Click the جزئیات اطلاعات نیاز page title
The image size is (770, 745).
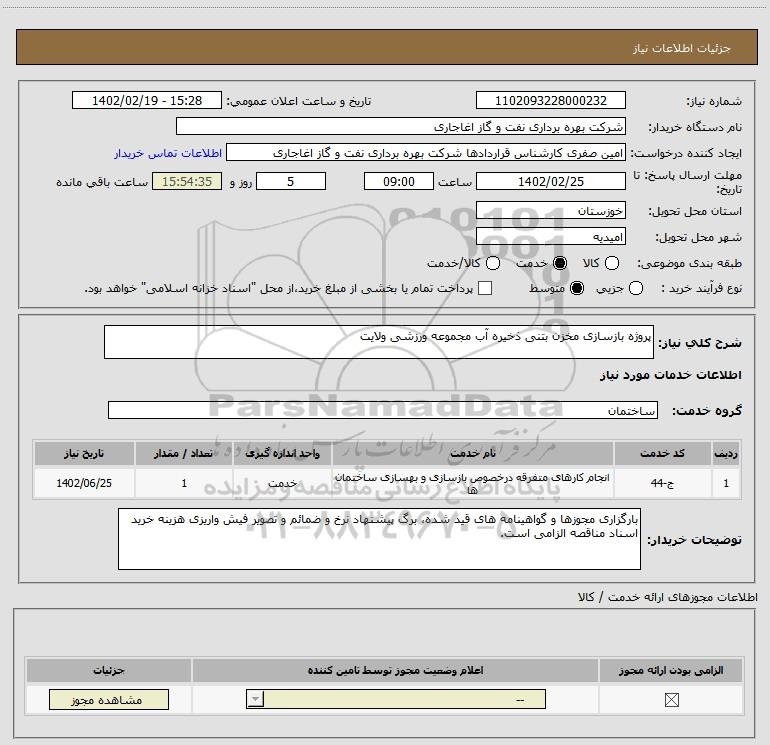681,48
